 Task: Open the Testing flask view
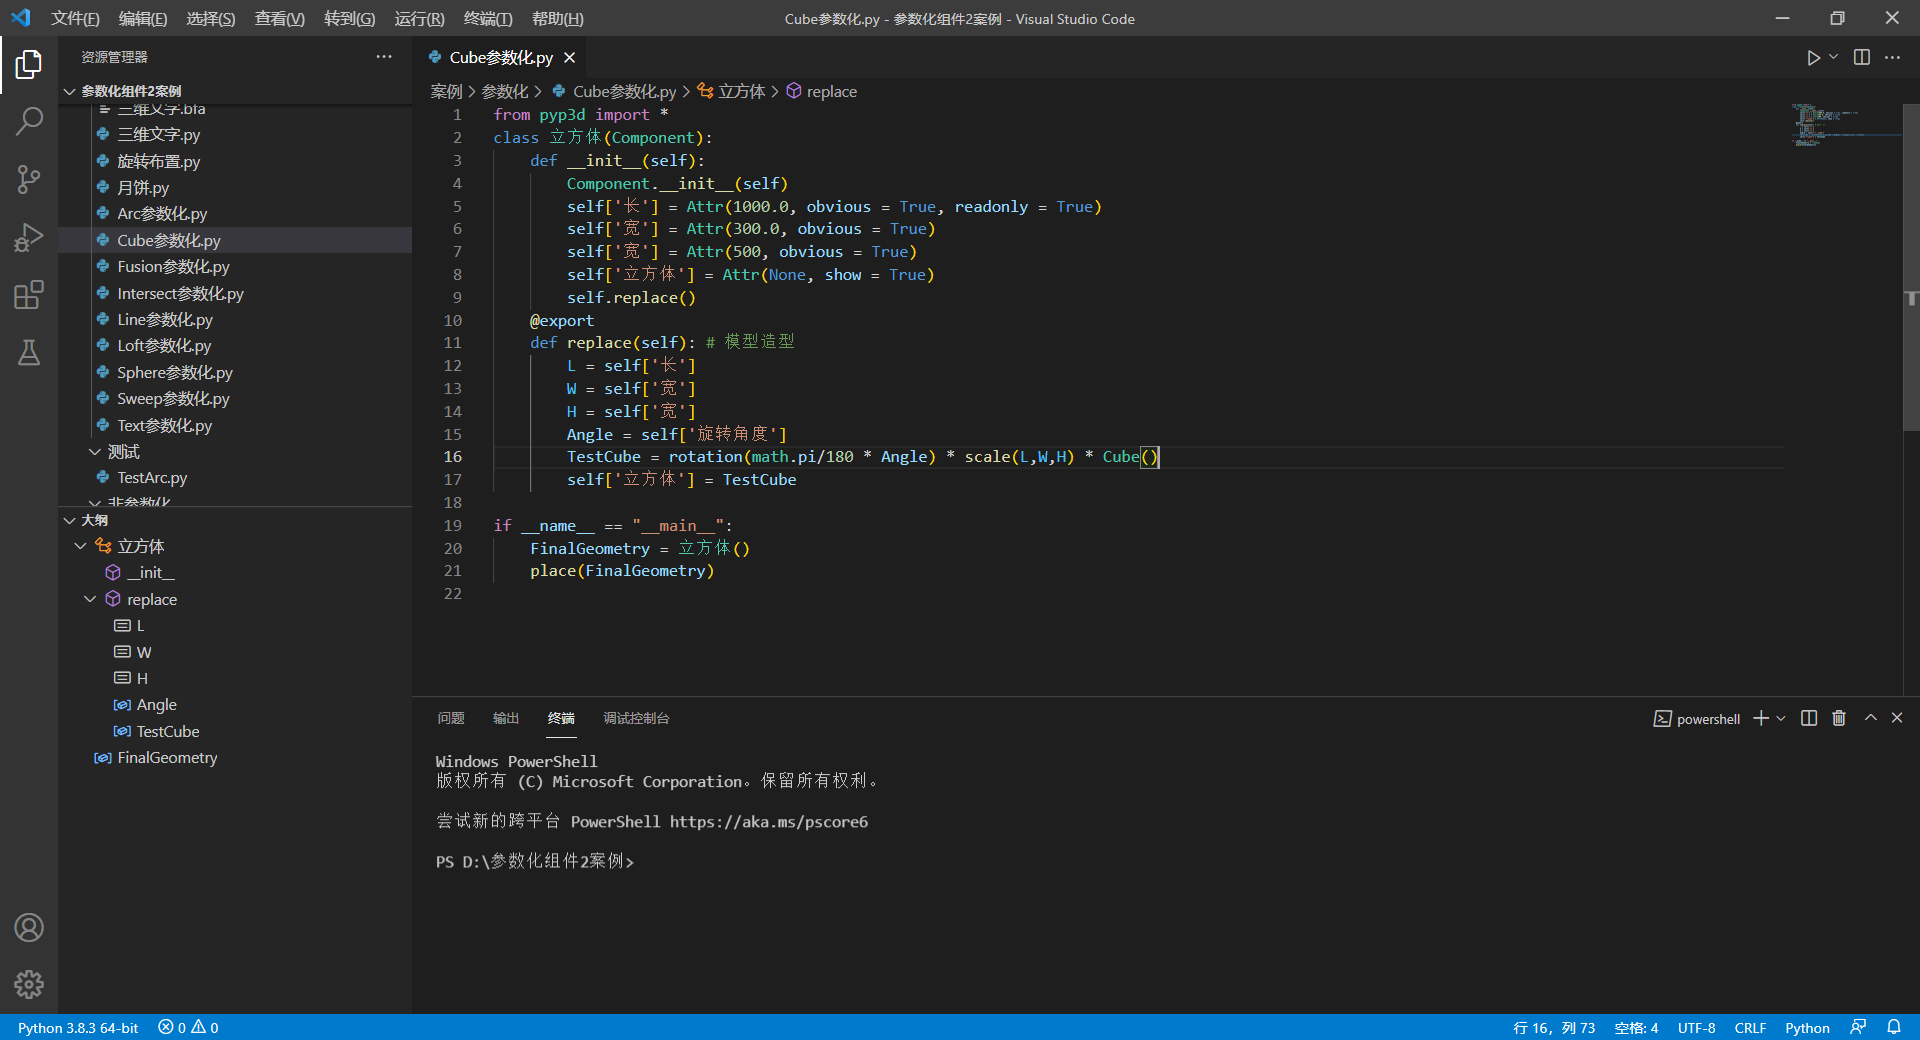tap(29, 352)
